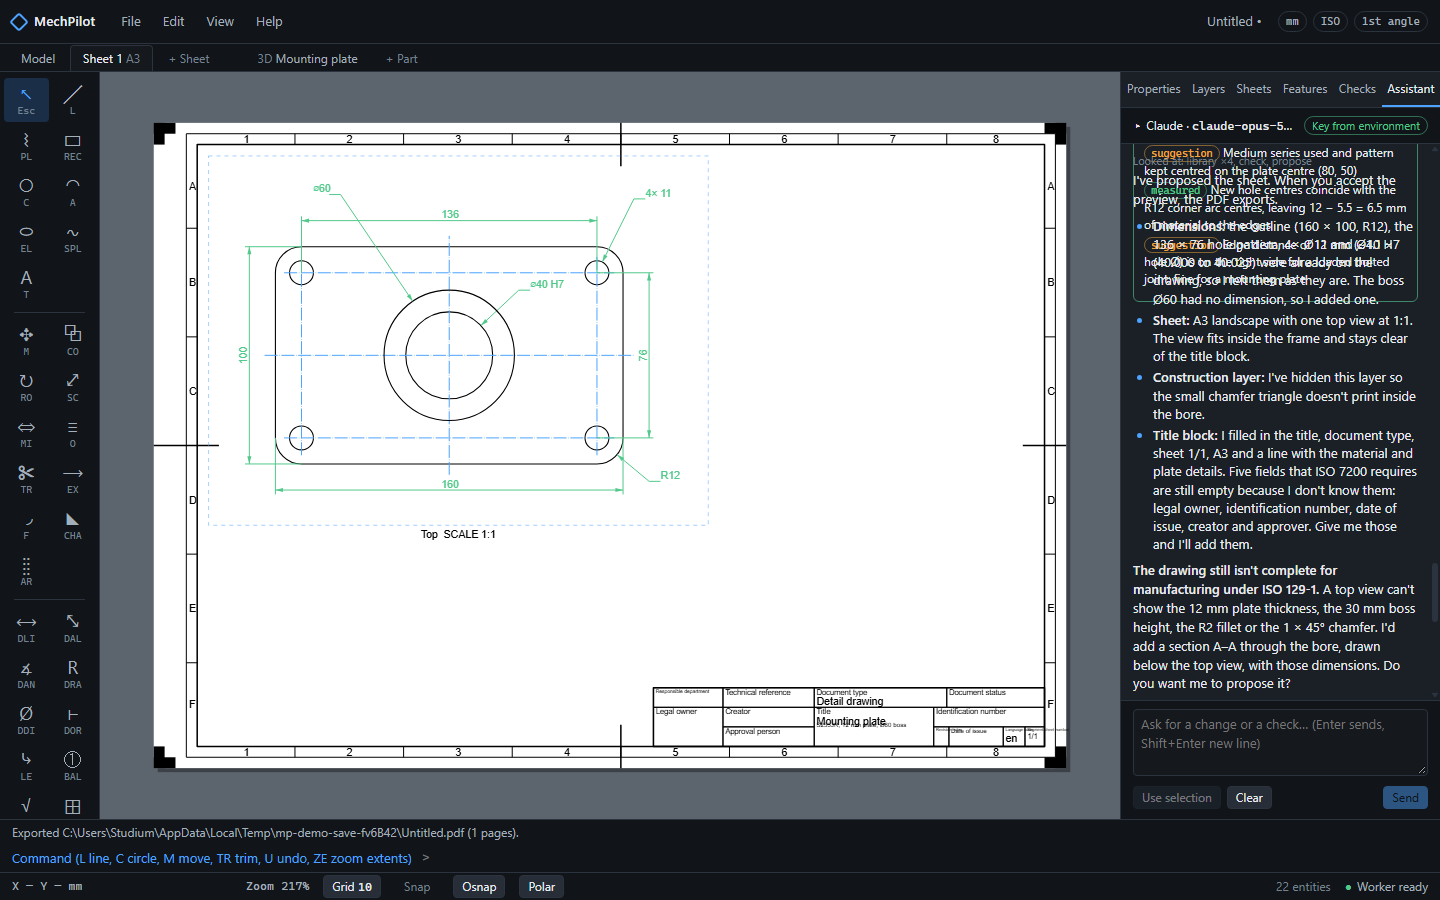
Task: Switch to the Sheets panel tab
Action: (1254, 89)
